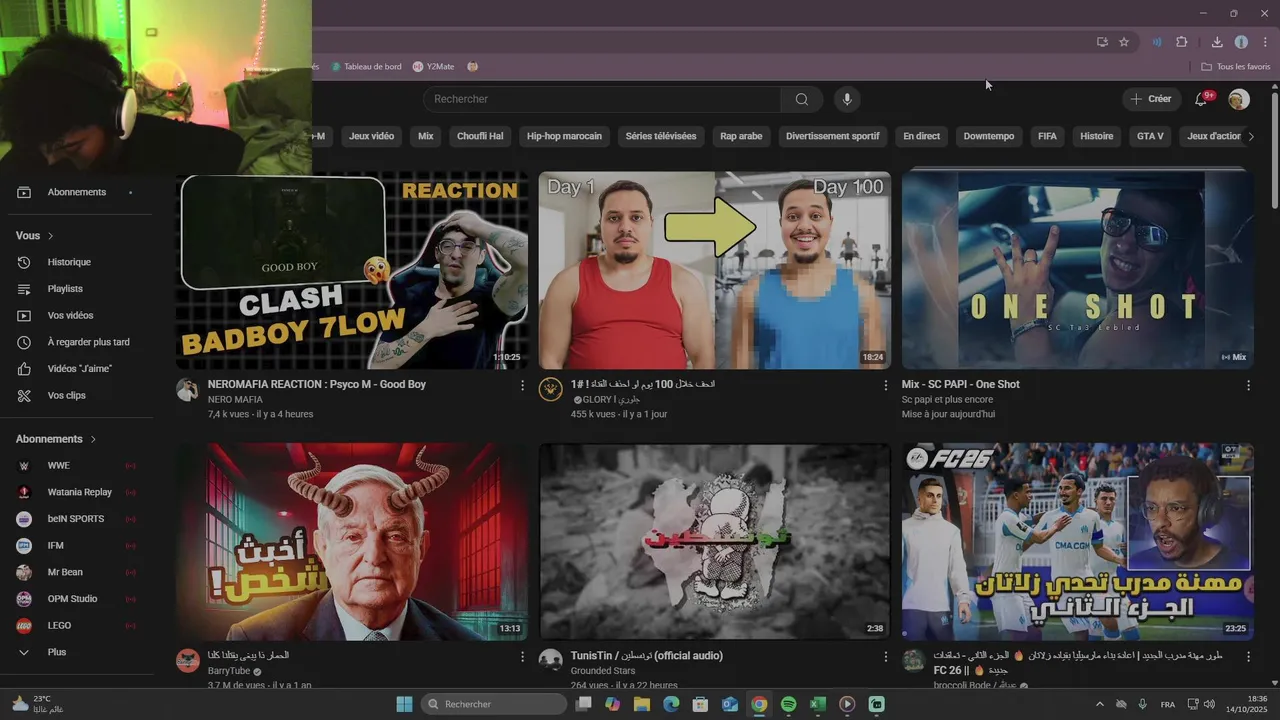Open the notifications bell
This screenshot has width=1280, height=720.
click(1202, 99)
